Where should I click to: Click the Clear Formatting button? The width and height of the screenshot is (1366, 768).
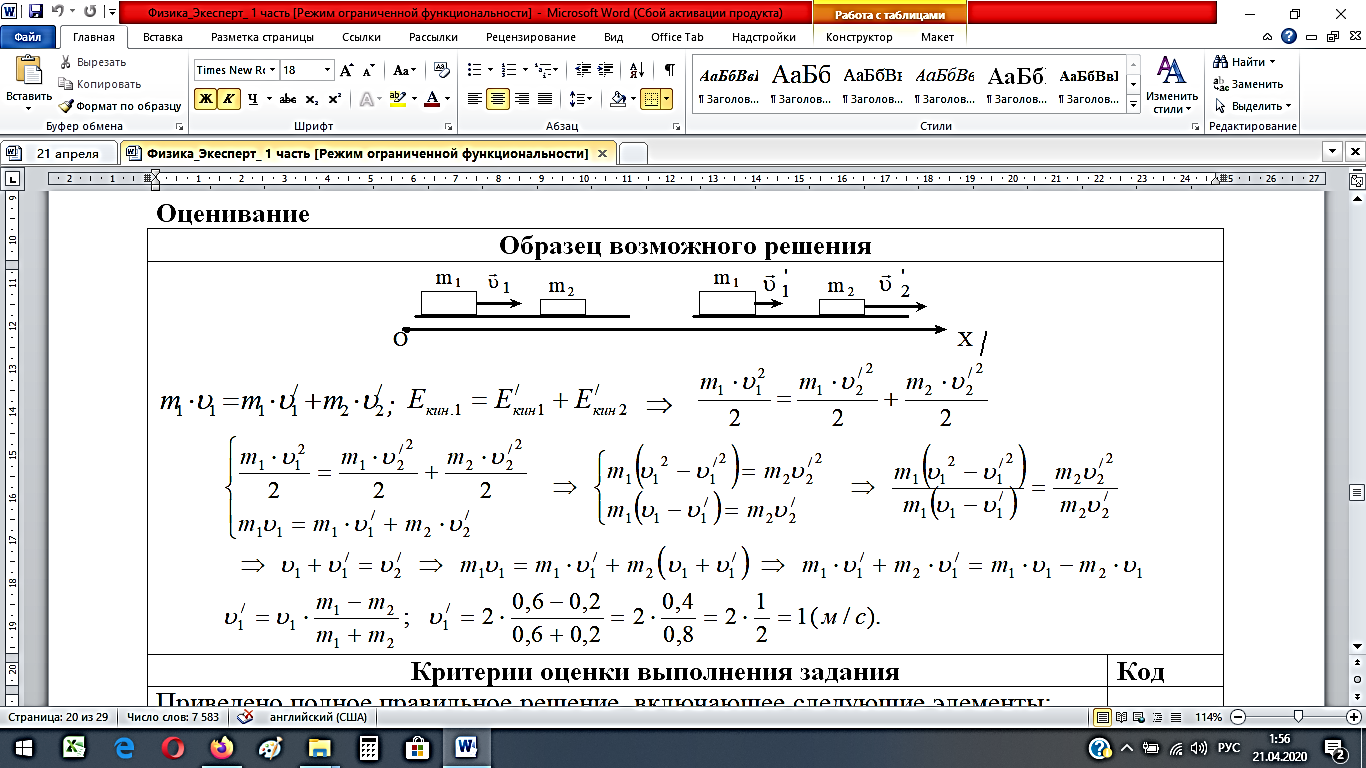(x=441, y=70)
